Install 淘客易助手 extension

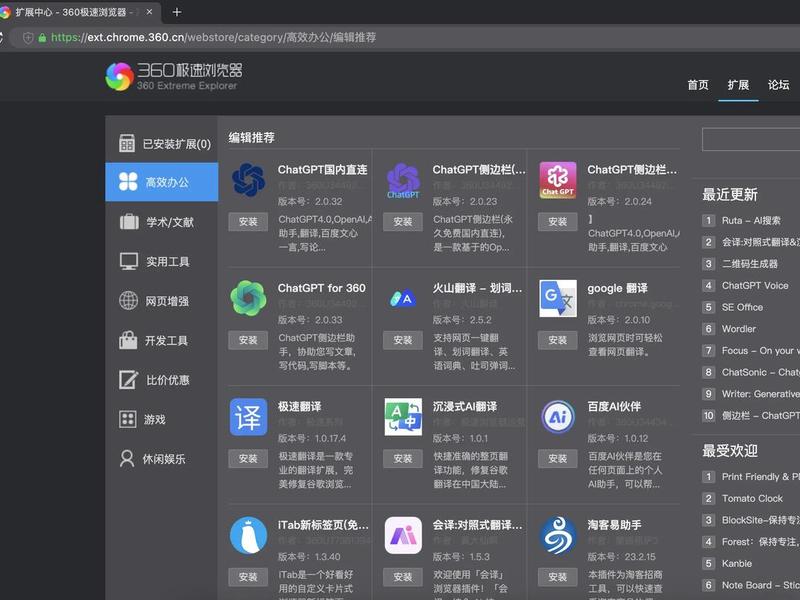[x=558, y=577]
